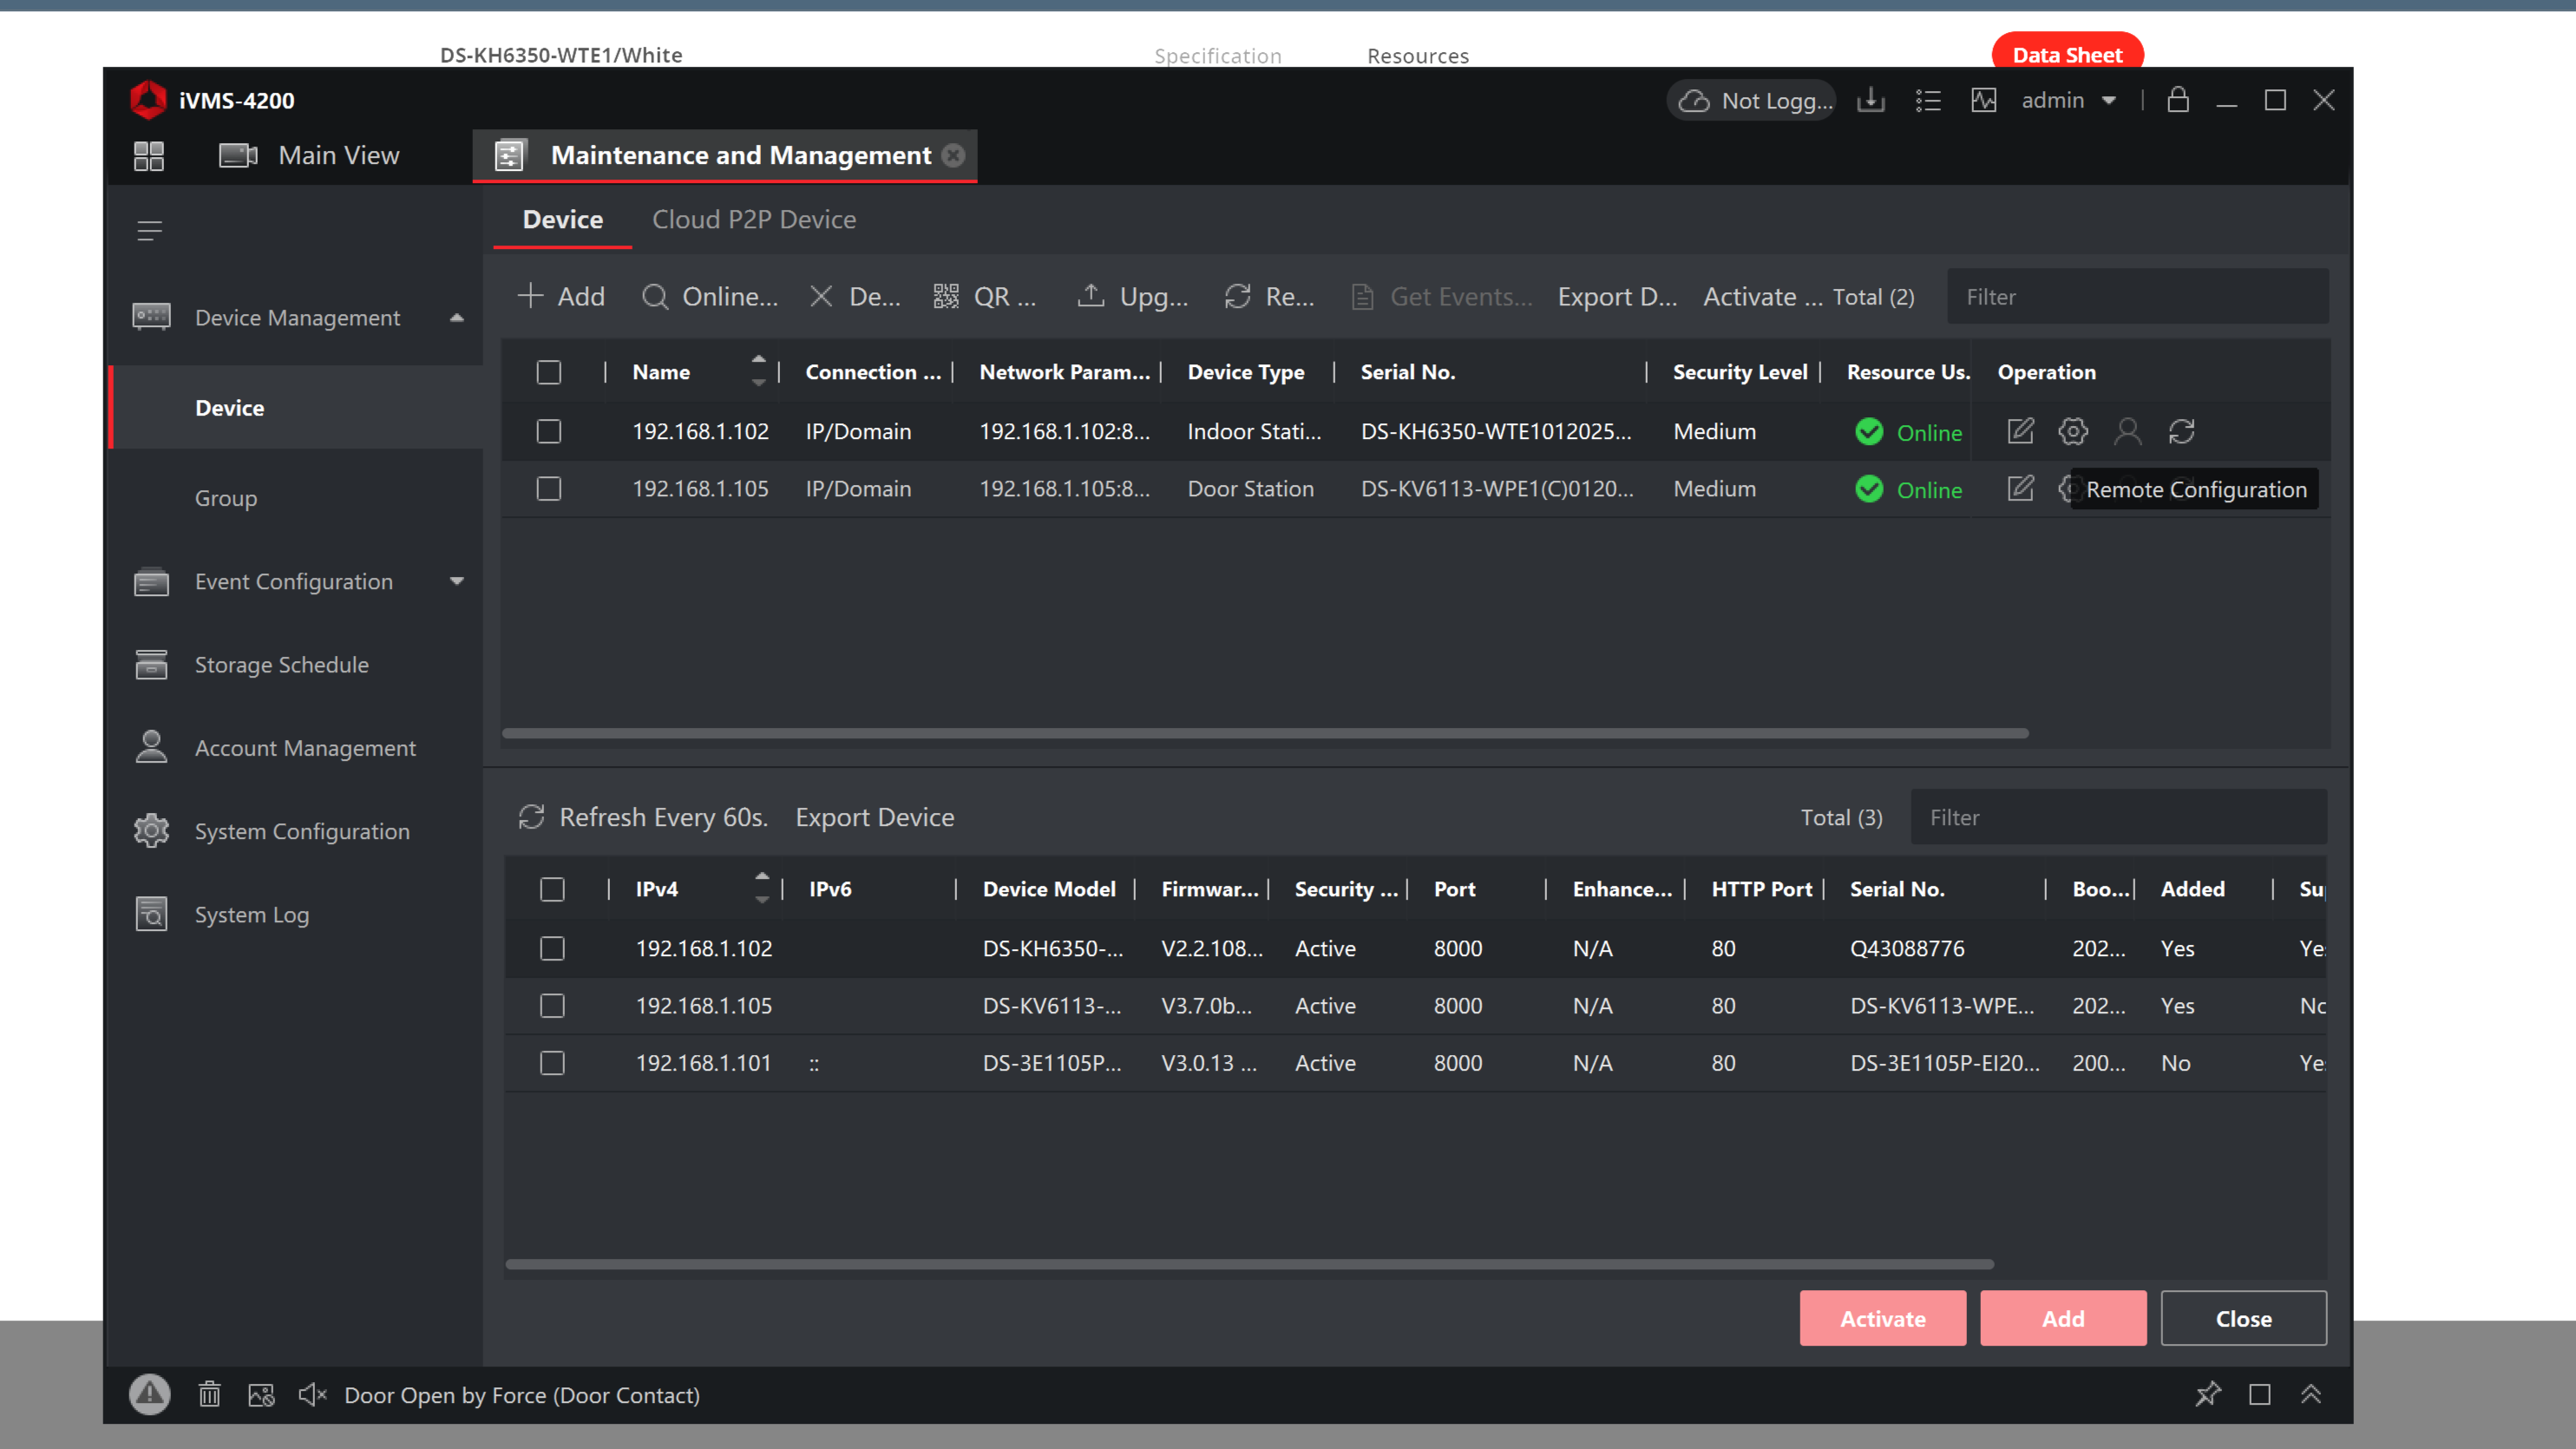Click the upper device list Filter field

[x=2138, y=297]
